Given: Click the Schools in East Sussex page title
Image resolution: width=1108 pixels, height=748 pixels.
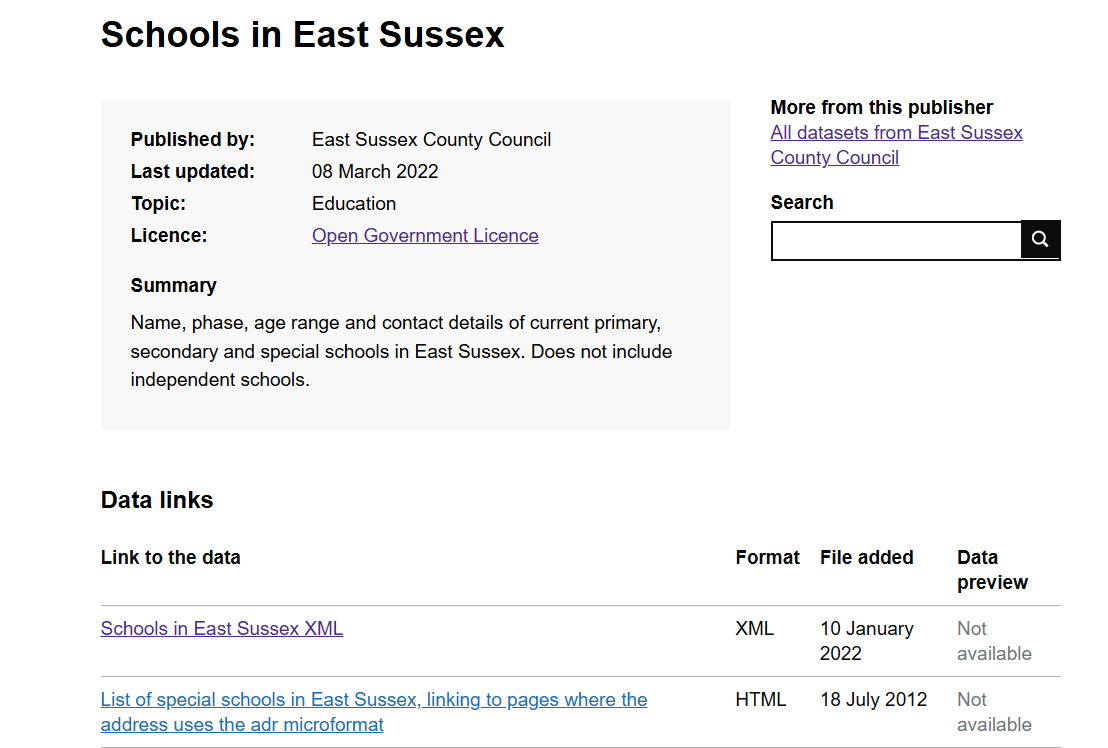Looking at the screenshot, I should click(303, 35).
